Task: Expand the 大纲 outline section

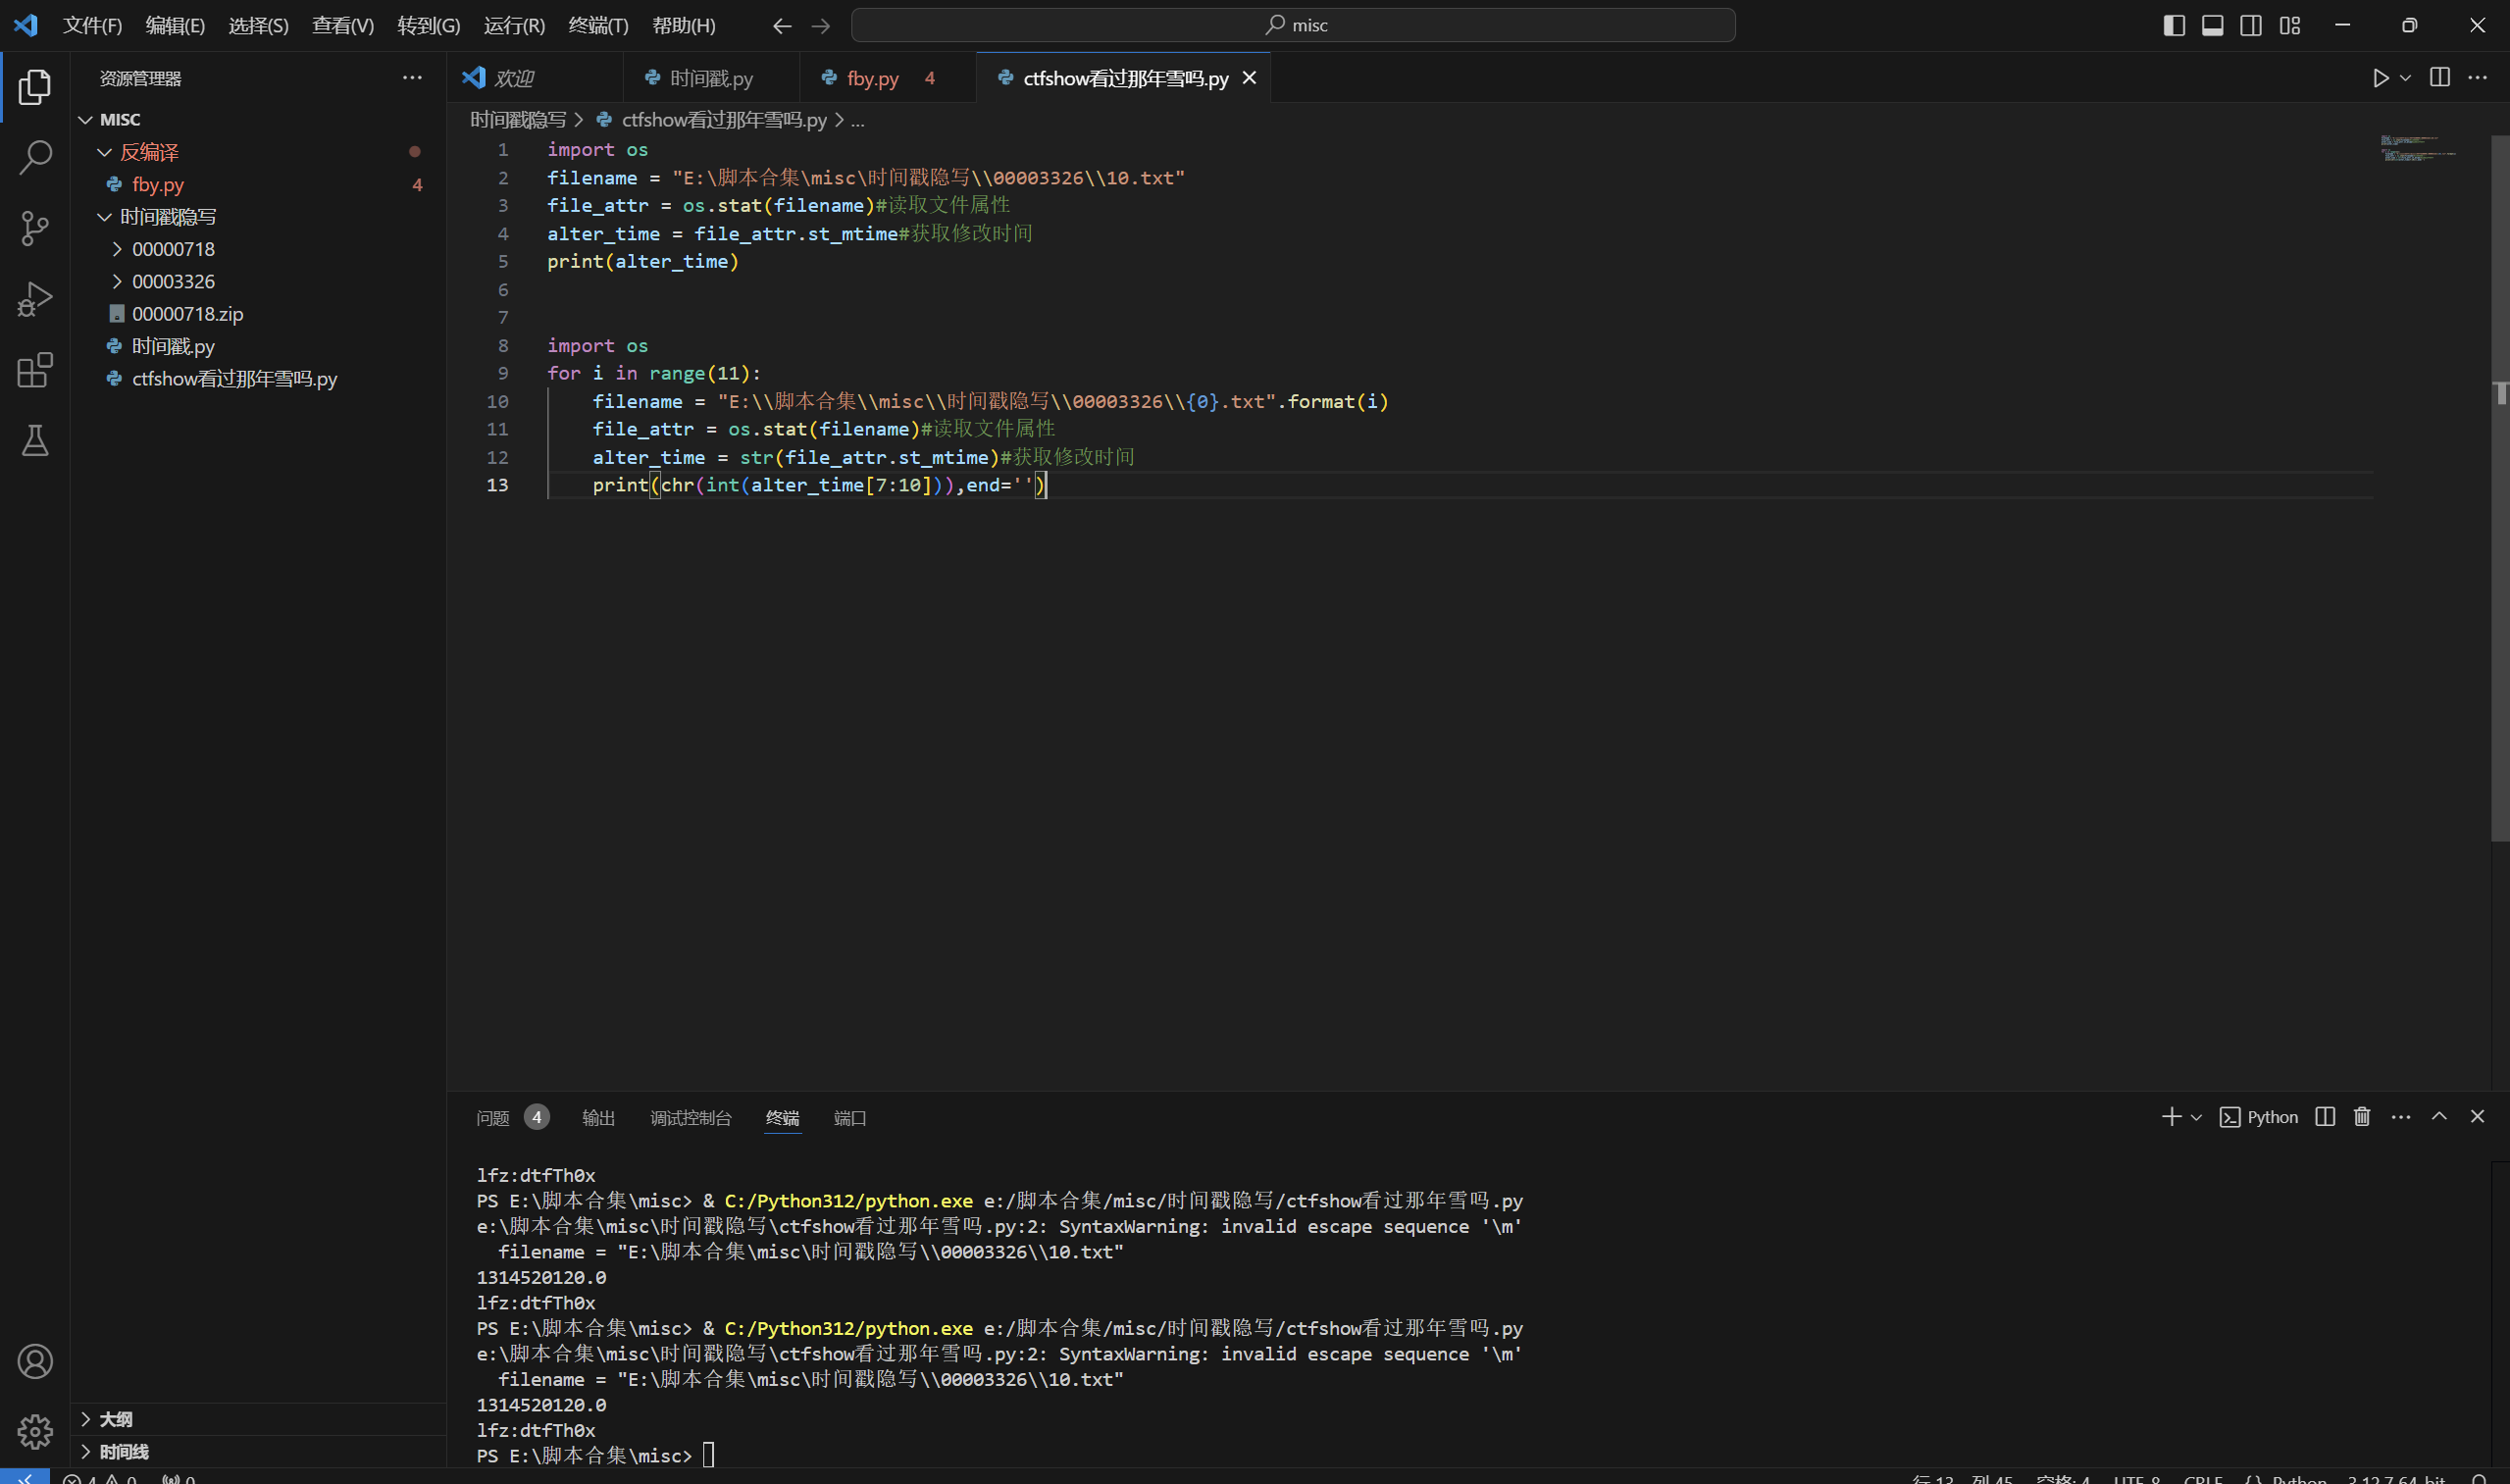Action: (258, 1419)
